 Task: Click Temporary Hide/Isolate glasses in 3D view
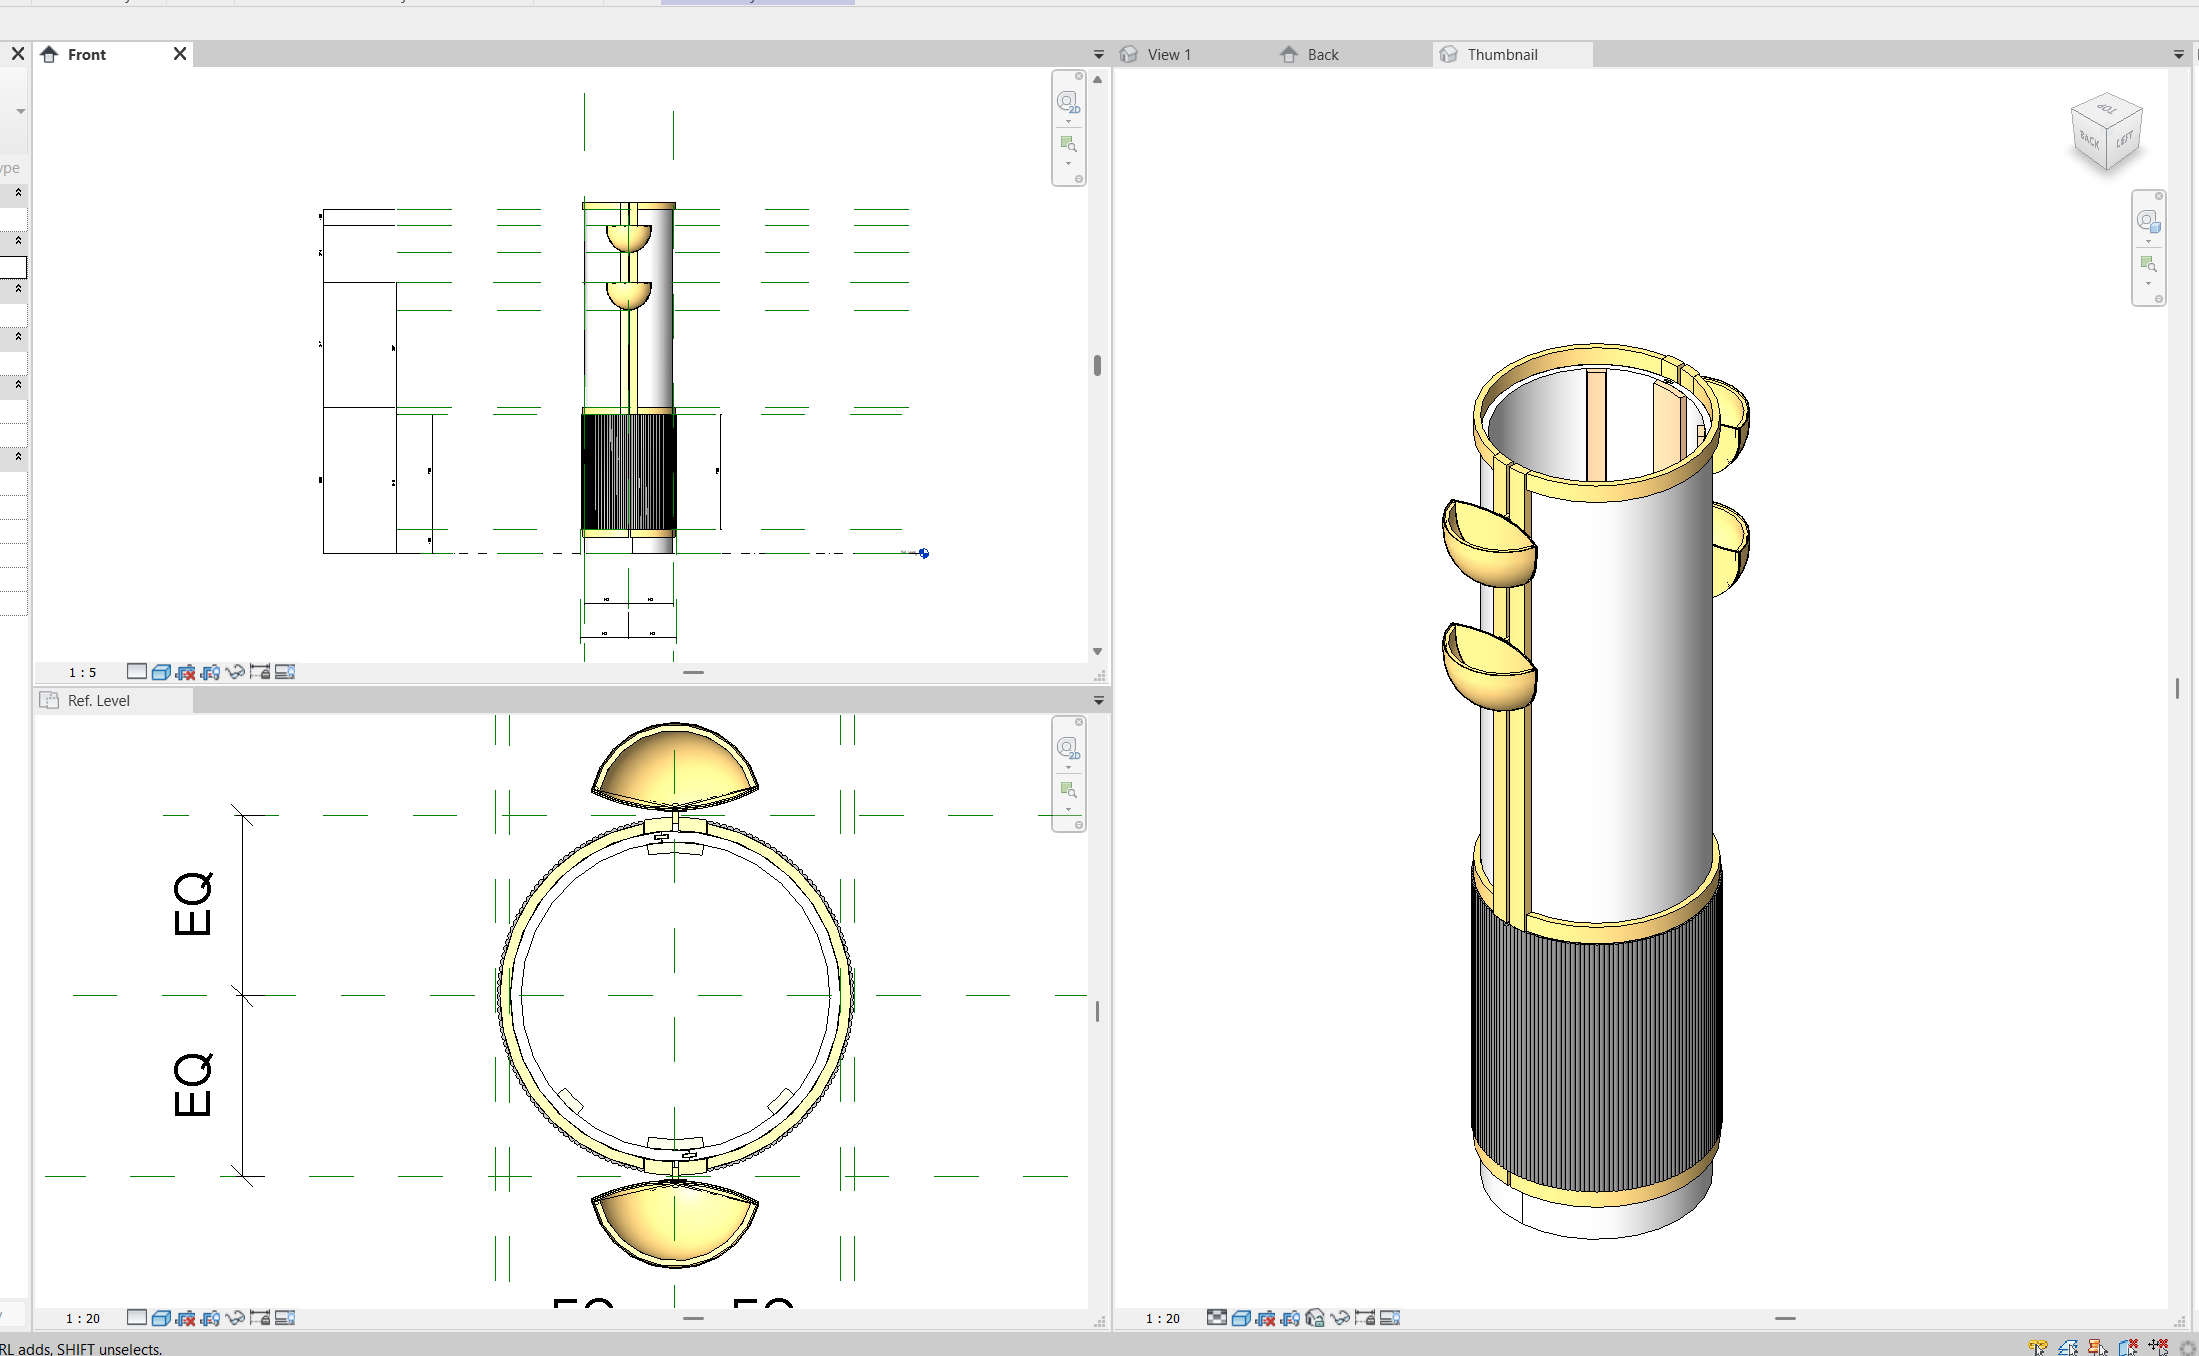pos(1340,1318)
